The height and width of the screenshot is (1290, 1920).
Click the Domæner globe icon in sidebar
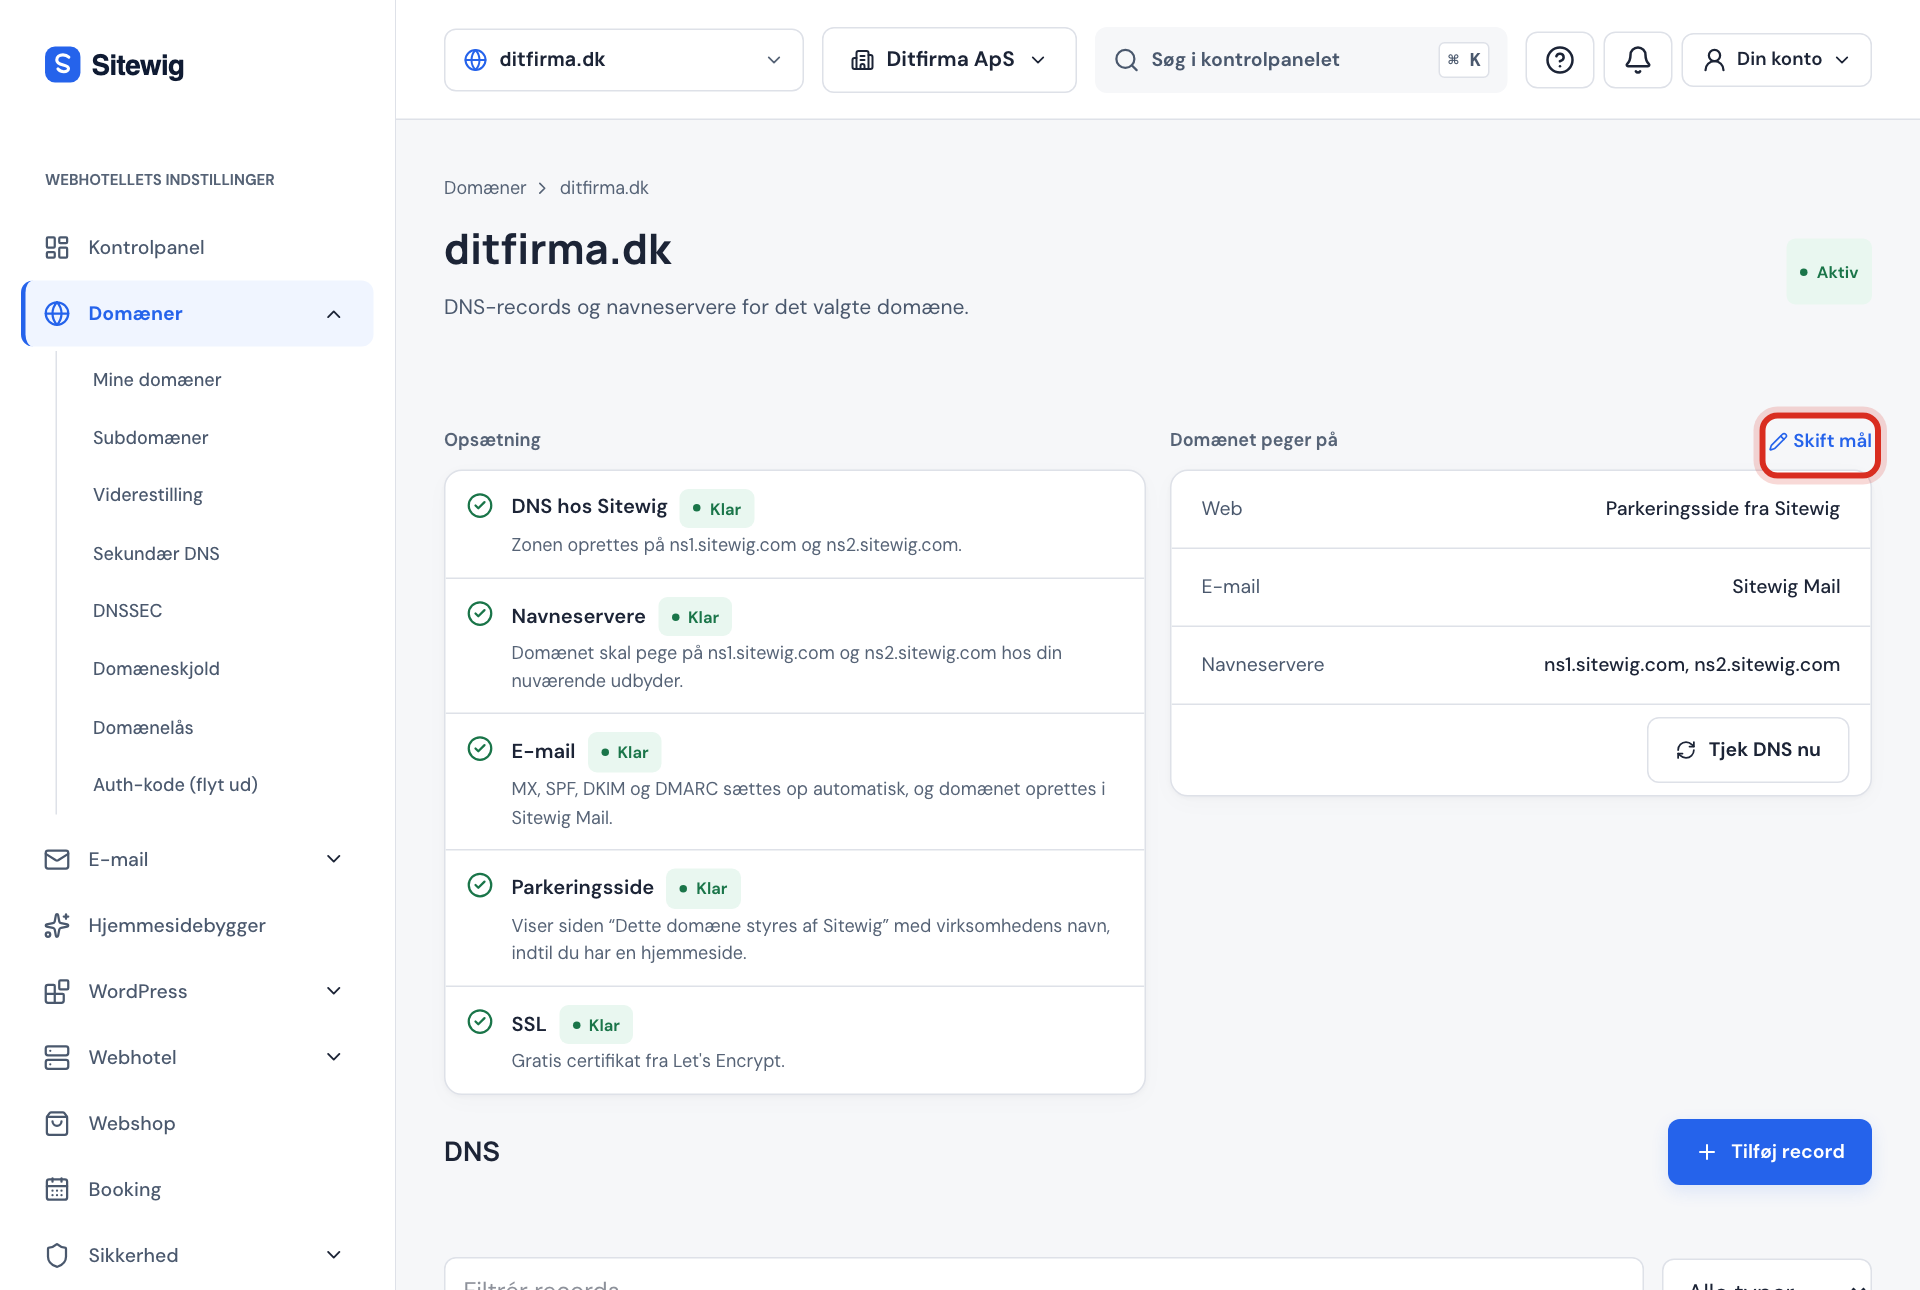[57, 313]
